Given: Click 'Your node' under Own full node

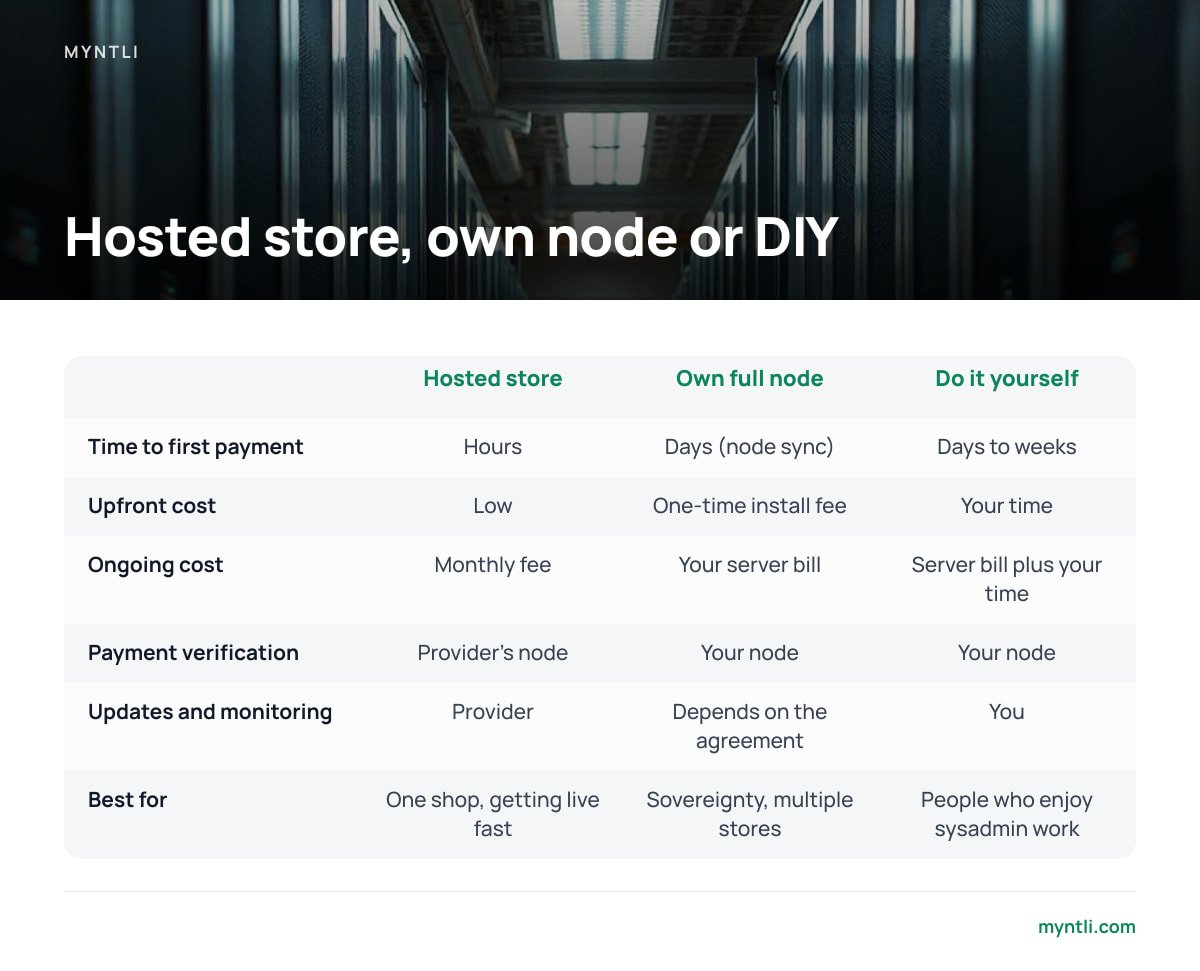Looking at the screenshot, I should click(750, 653).
